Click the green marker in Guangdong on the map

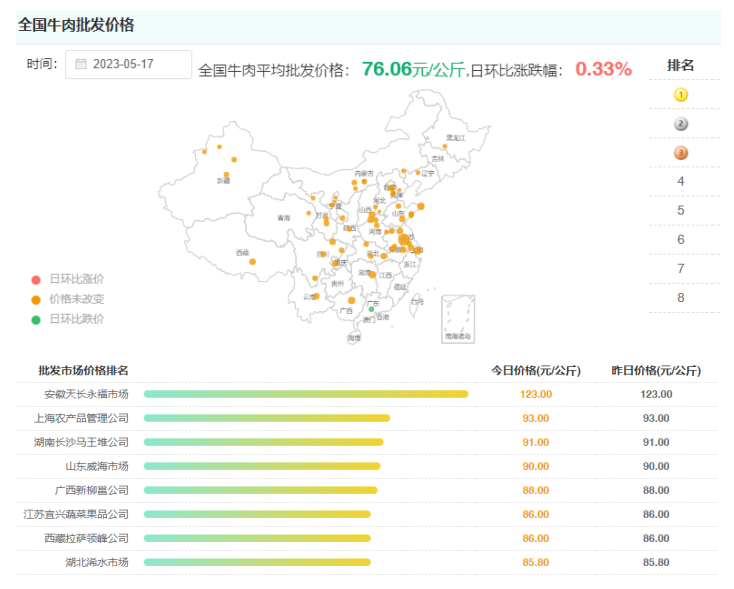pos(372,310)
